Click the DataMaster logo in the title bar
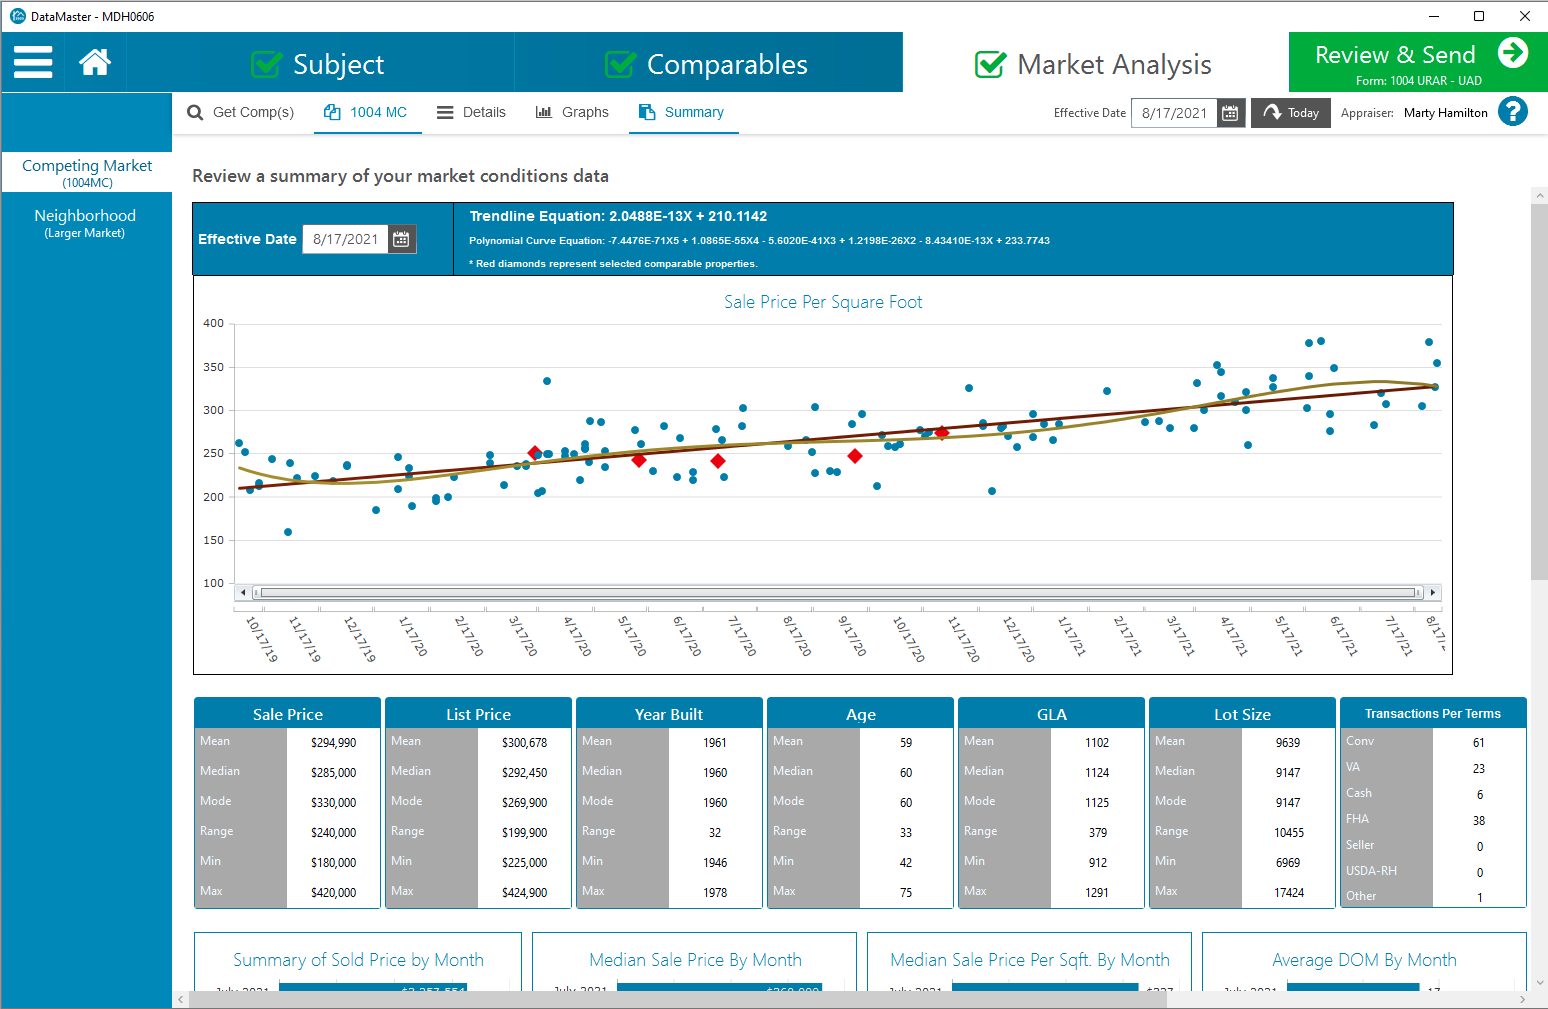 17,15
